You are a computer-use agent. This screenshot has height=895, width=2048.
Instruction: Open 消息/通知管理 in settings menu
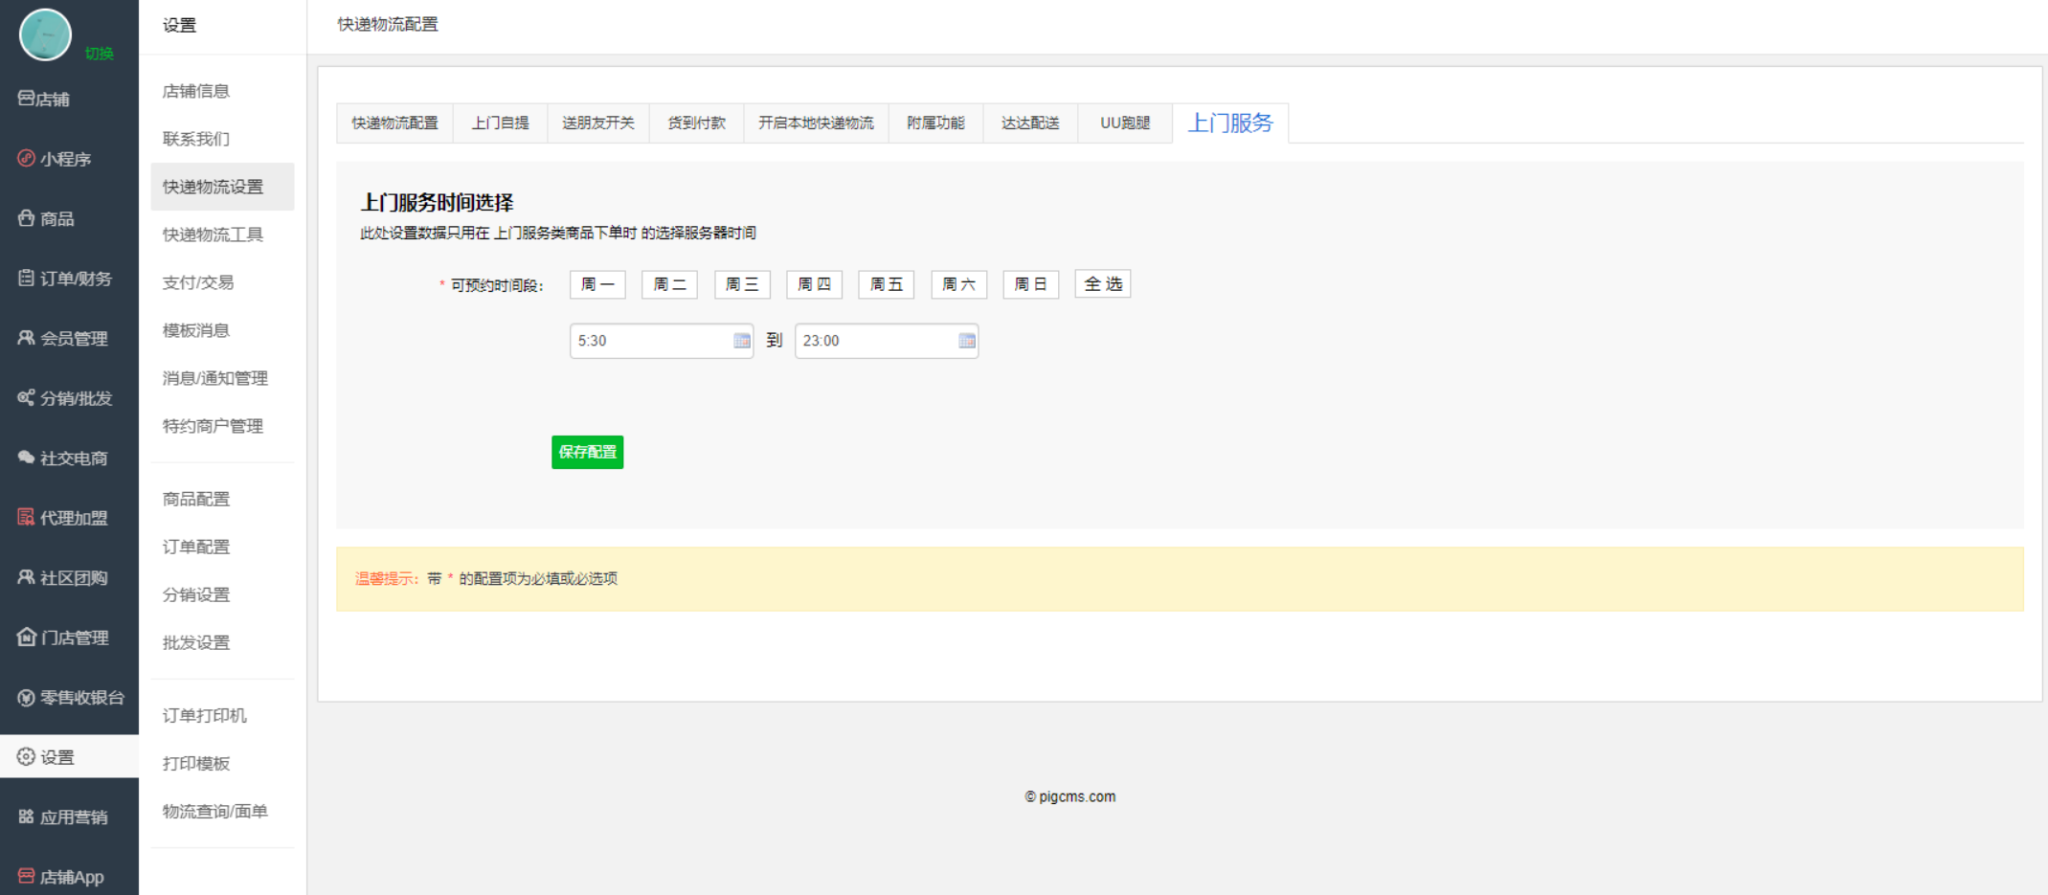215,379
